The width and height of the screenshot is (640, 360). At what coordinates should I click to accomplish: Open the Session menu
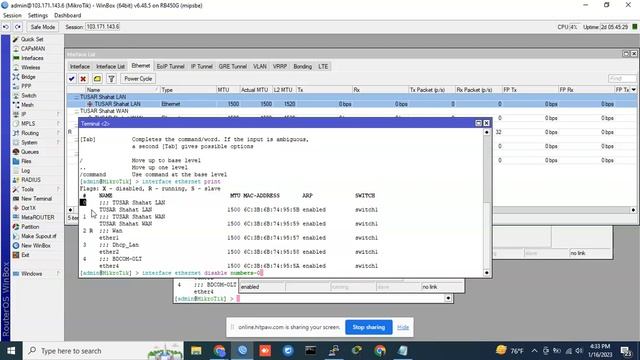(12, 16)
